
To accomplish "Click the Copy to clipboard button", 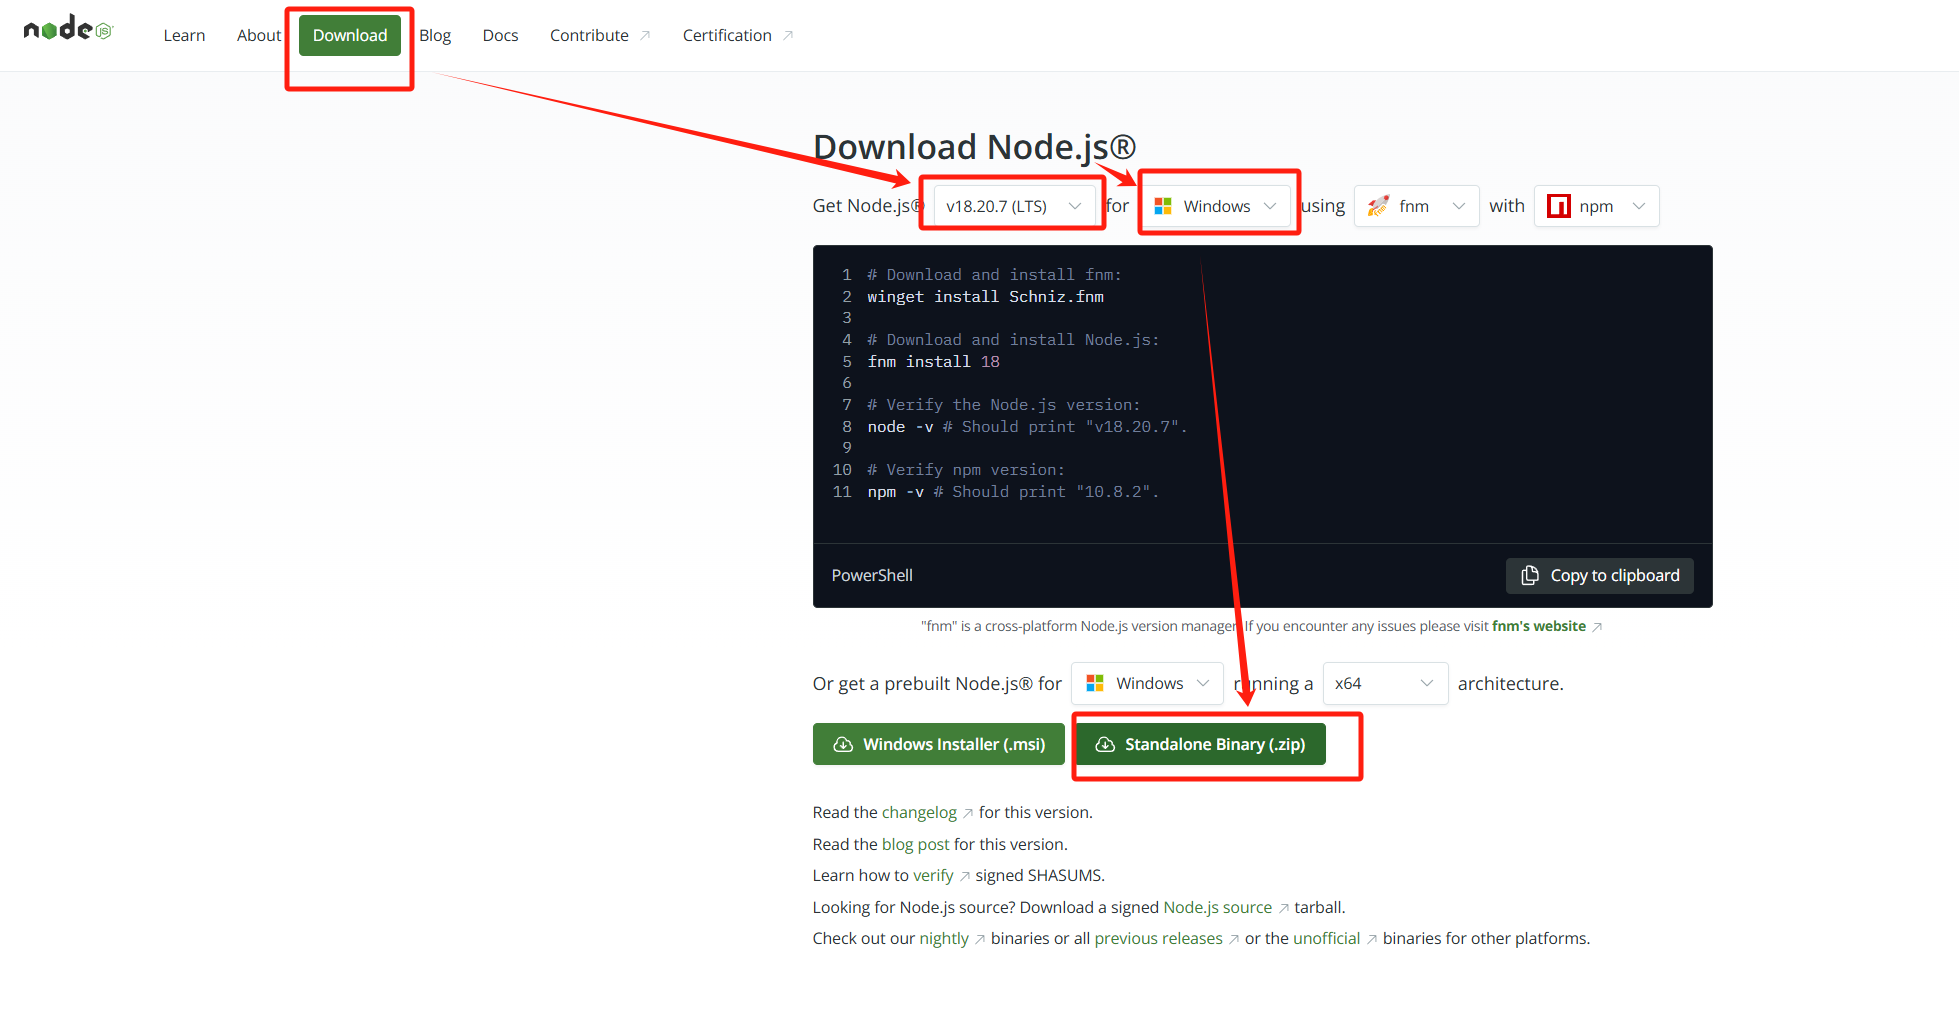I will click(1599, 575).
